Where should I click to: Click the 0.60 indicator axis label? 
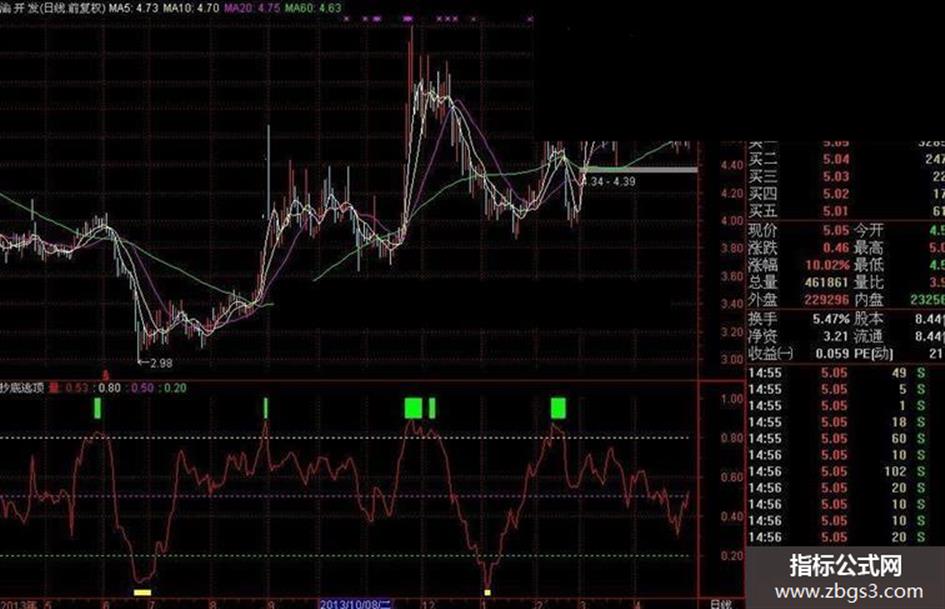point(732,477)
